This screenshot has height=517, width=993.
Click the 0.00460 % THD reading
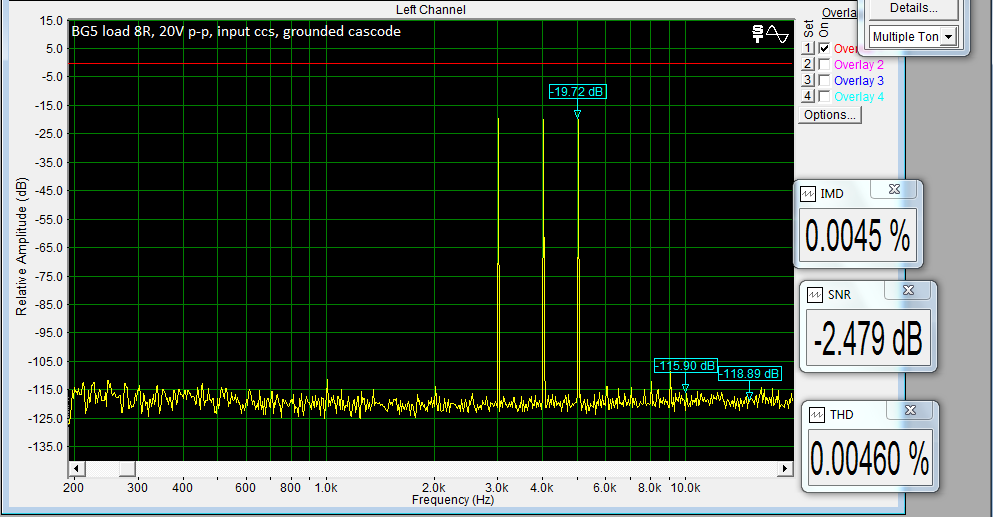(x=870, y=457)
